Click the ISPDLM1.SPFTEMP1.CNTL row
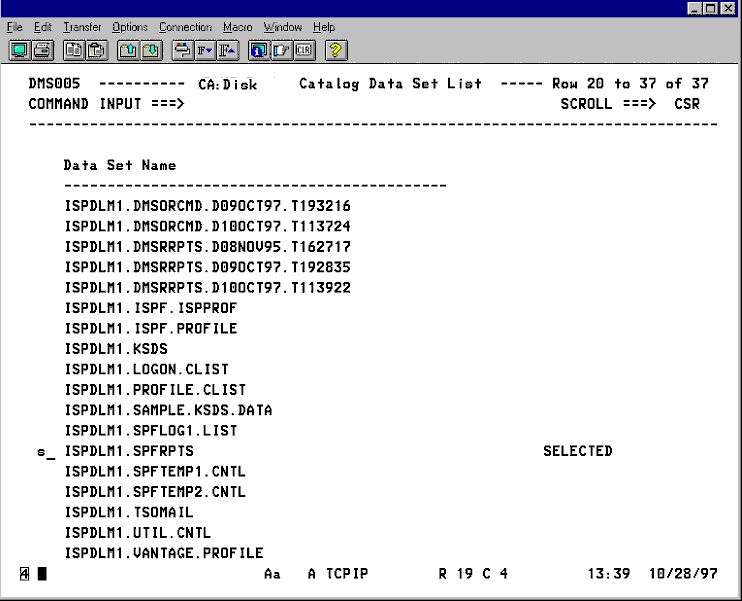The width and height of the screenshot is (742, 601). [155, 471]
